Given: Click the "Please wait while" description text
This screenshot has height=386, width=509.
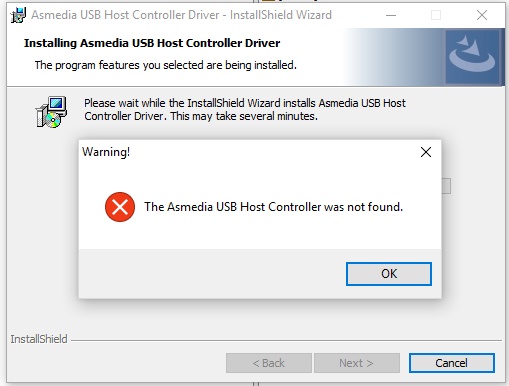Looking at the screenshot, I should pyautogui.click(x=245, y=110).
